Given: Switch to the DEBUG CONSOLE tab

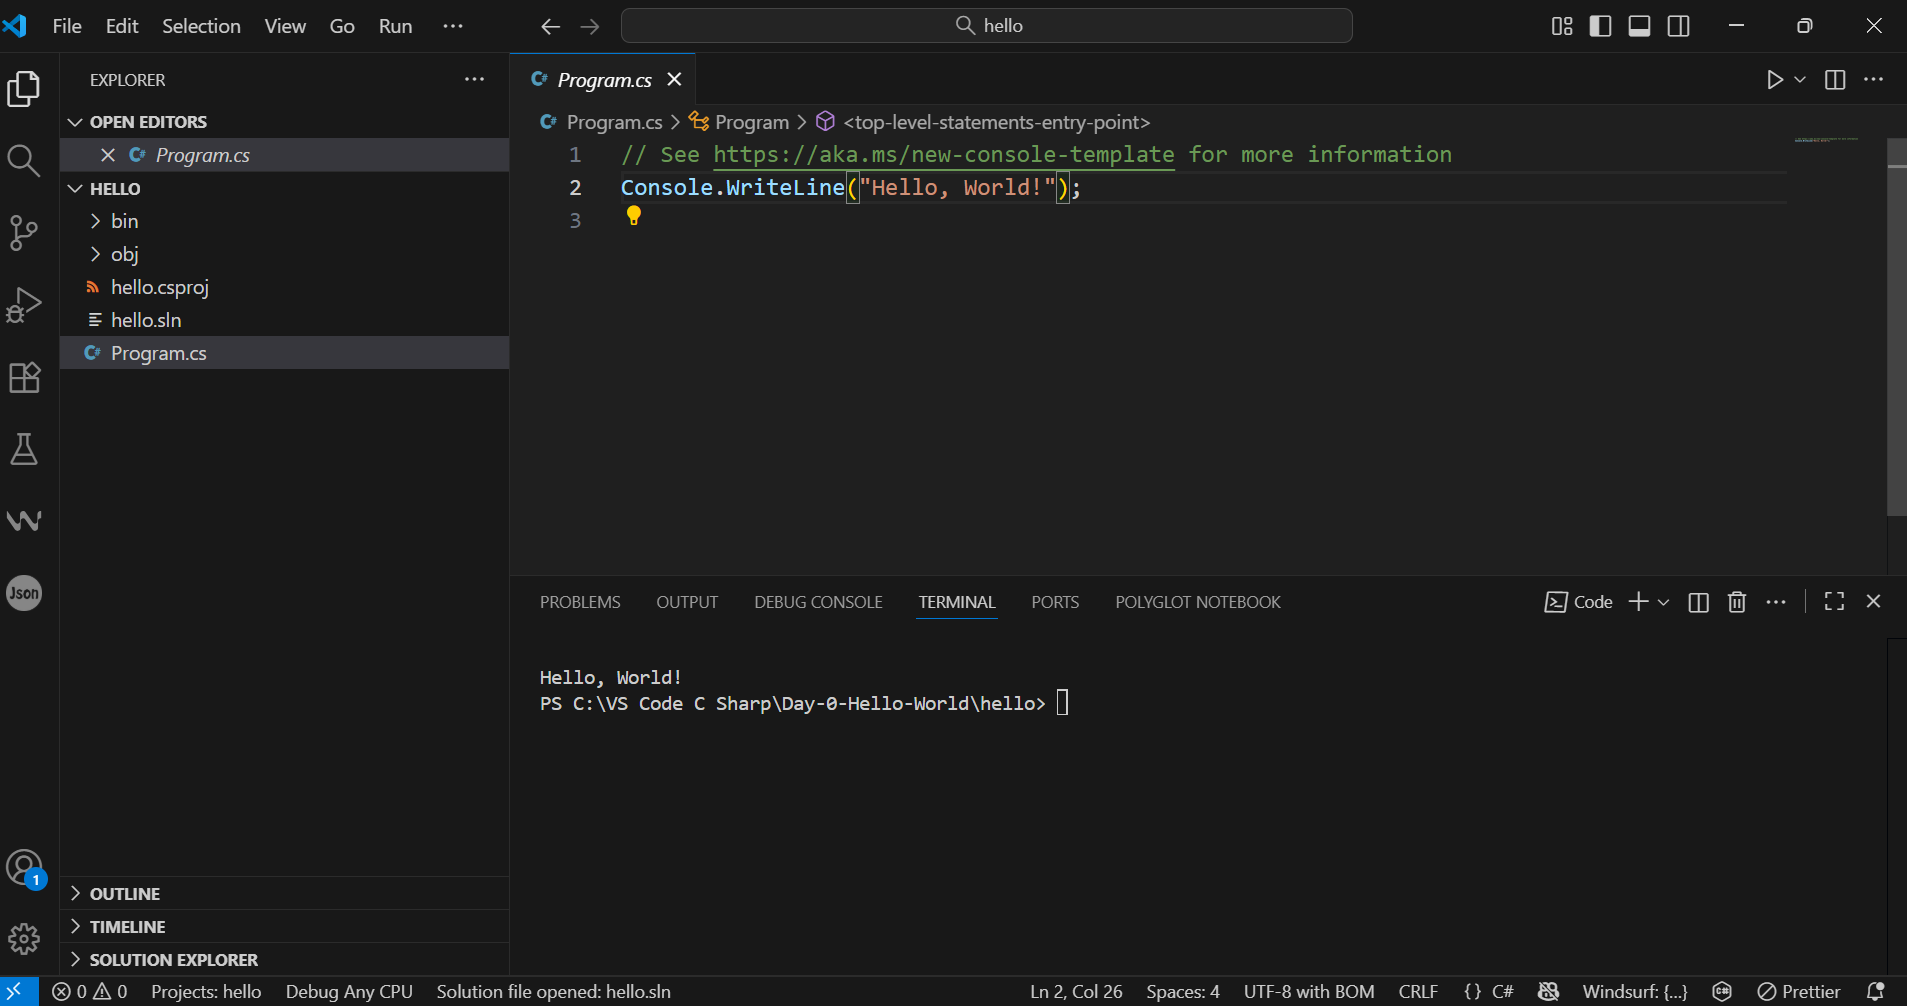Looking at the screenshot, I should click(x=818, y=602).
